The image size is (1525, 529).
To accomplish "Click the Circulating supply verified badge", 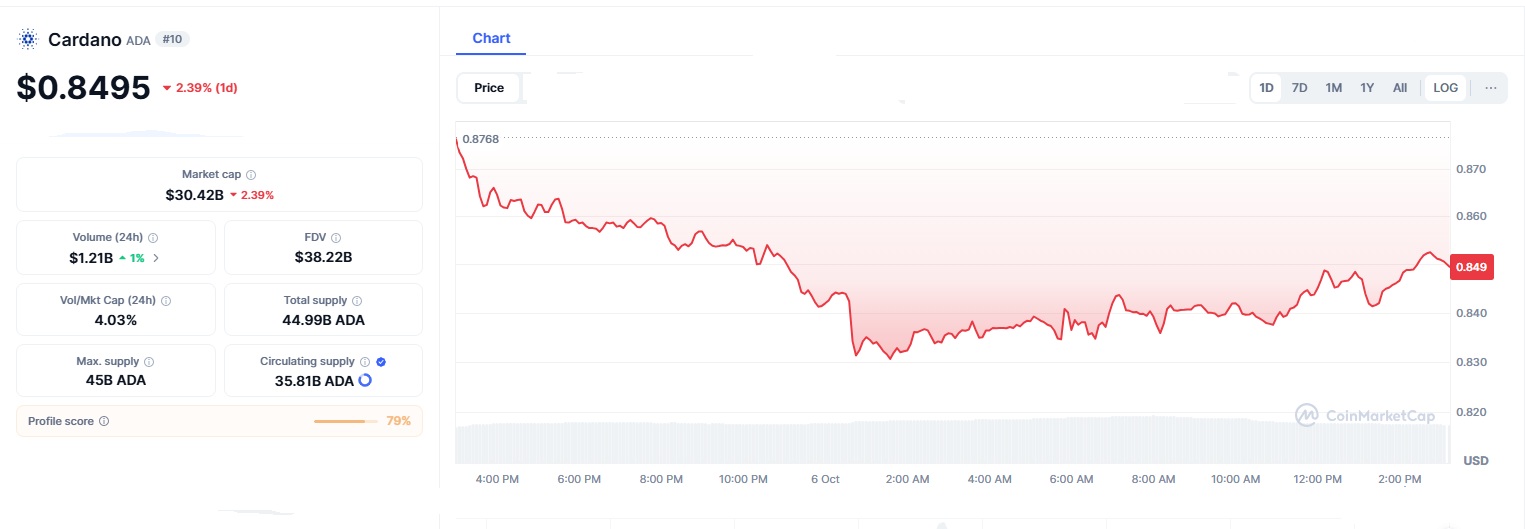I will pos(381,362).
